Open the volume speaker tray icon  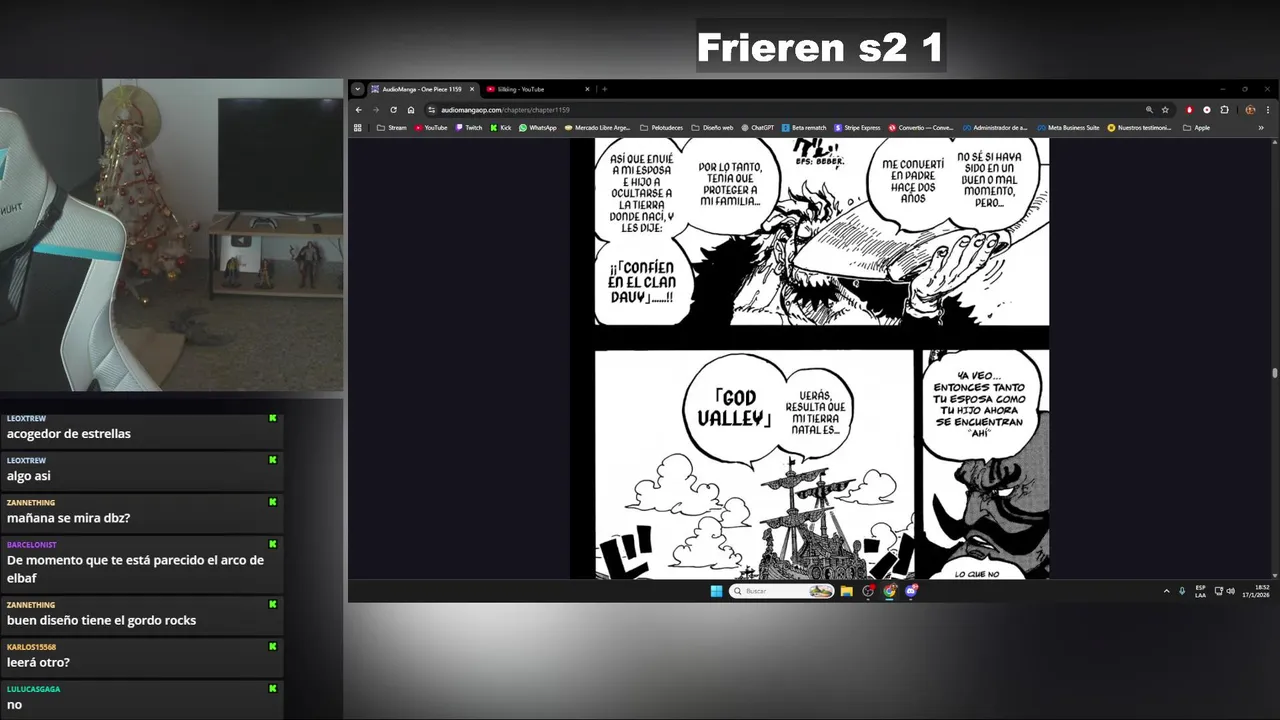pos(1230,591)
